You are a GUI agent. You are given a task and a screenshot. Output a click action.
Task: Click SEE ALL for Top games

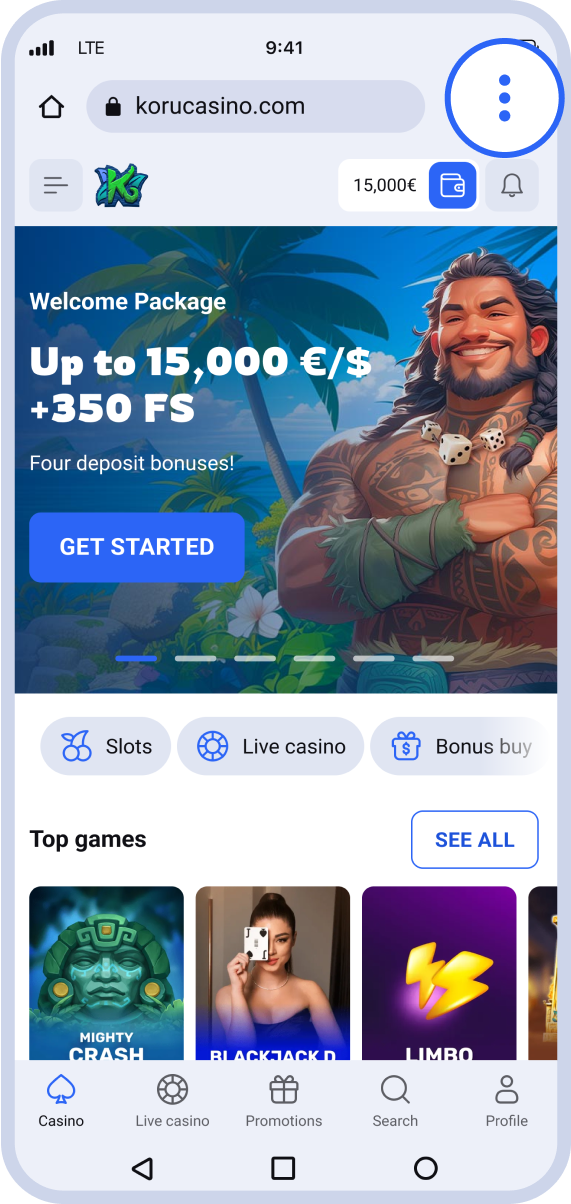475,840
